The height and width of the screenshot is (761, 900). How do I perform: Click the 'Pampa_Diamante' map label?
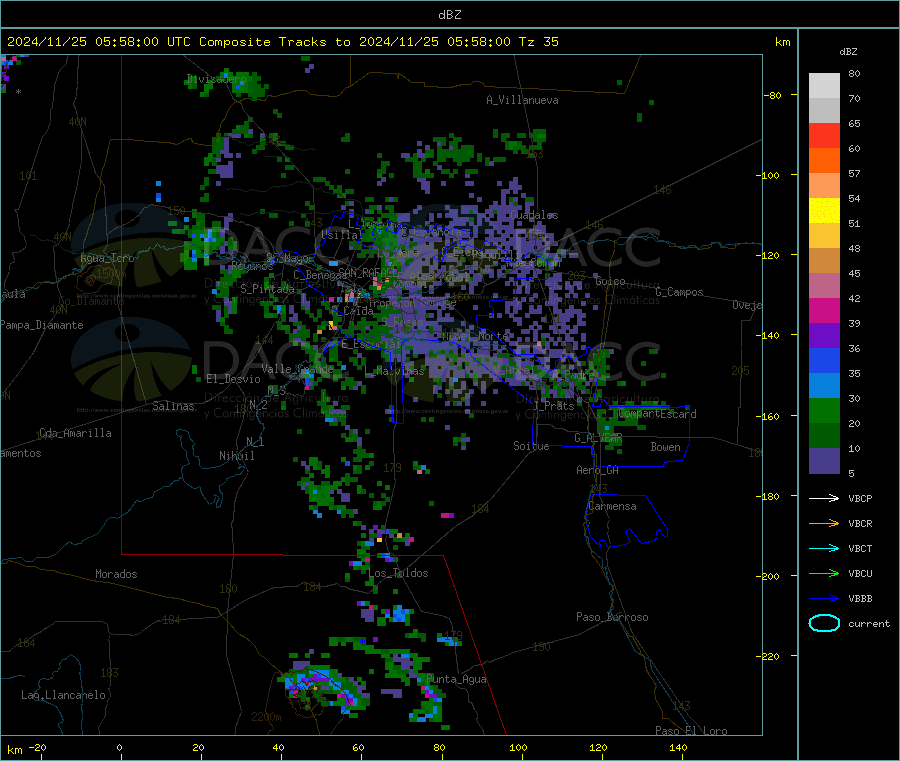tap(41, 325)
